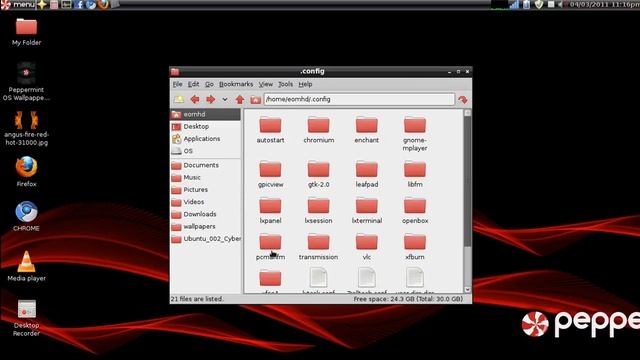640x360 pixels.
Task: Open My Folder desktop icon
Action: coord(27,31)
